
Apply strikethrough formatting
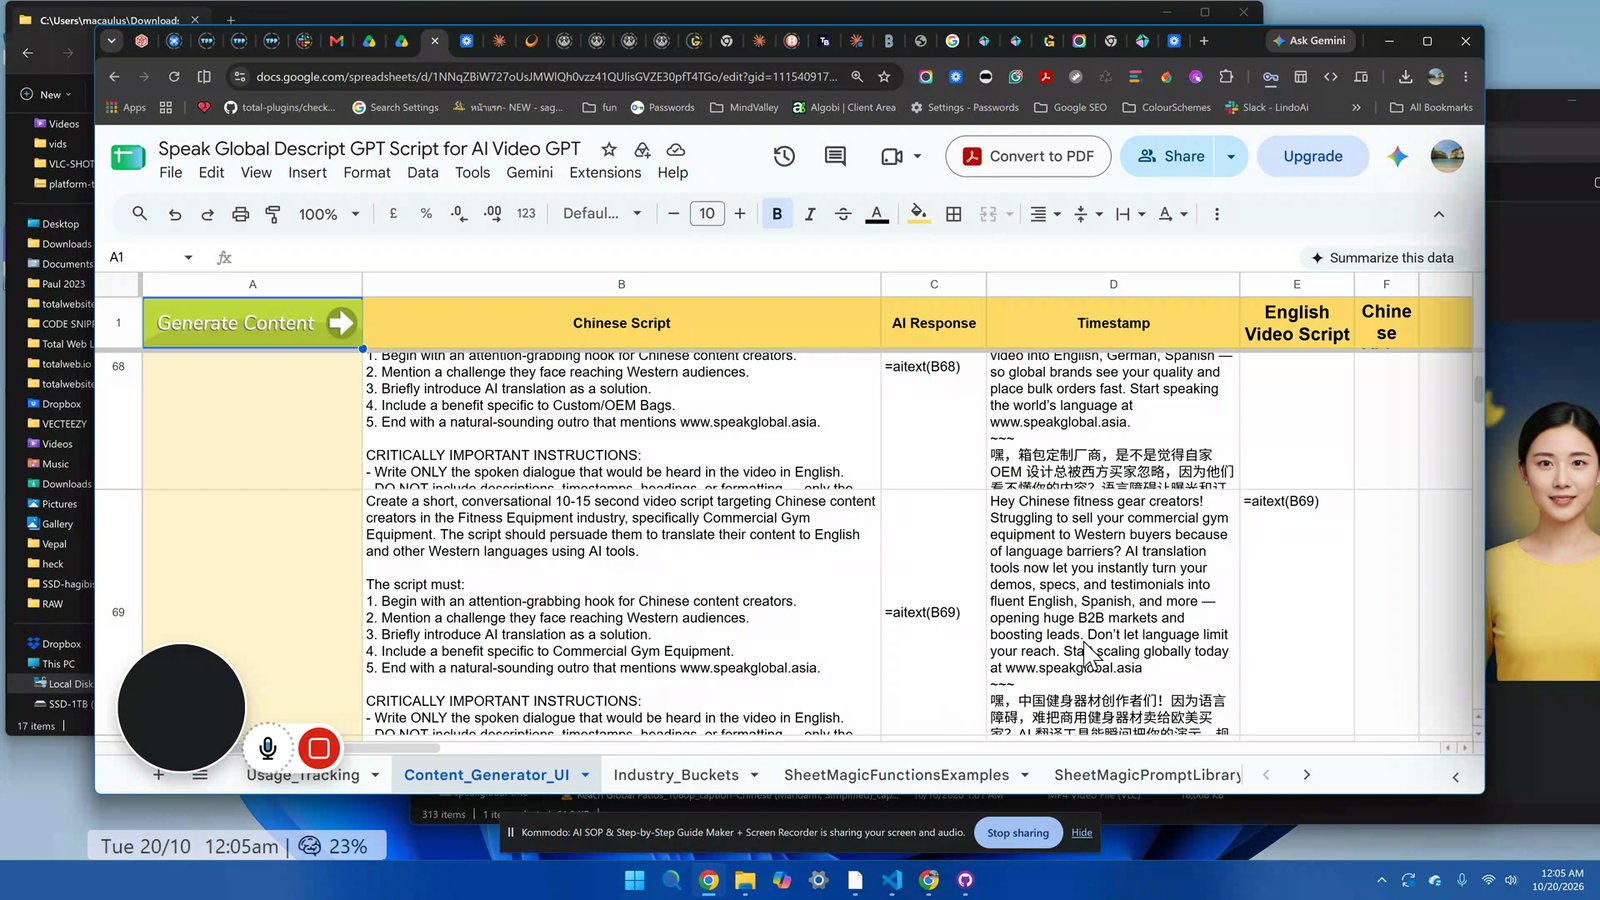(x=843, y=214)
